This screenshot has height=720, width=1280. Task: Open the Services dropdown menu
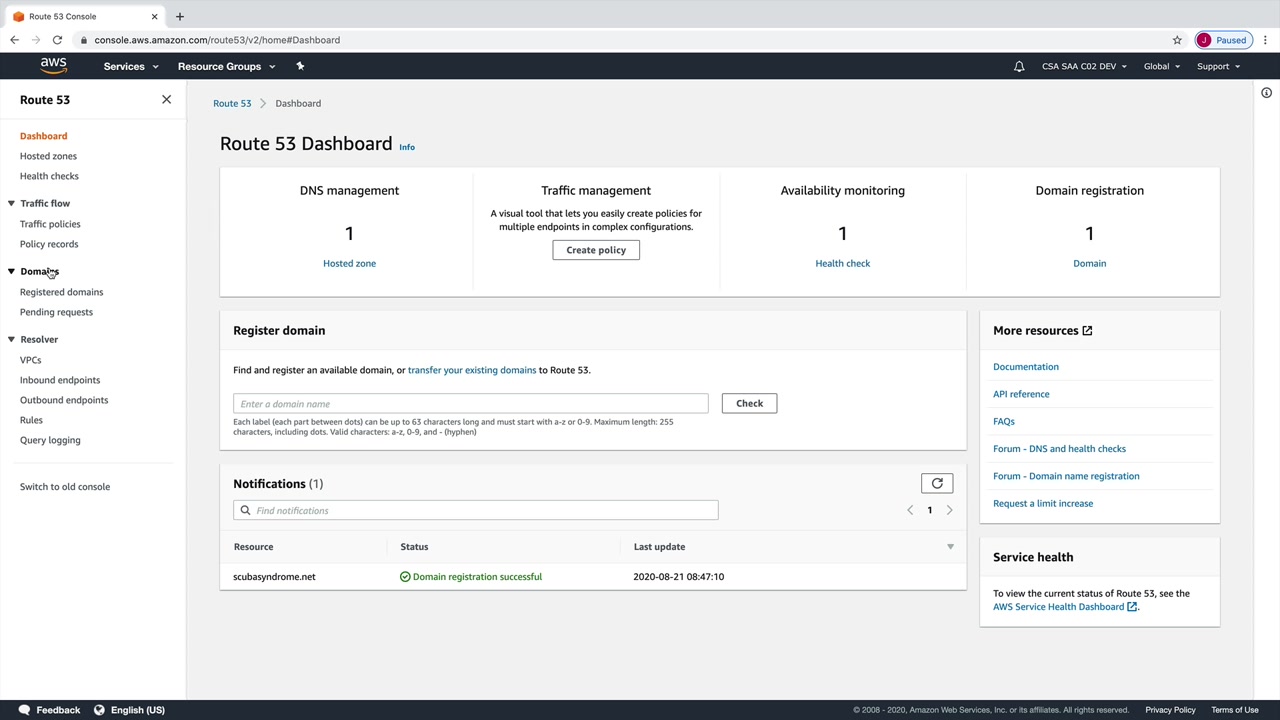(x=131, y=66)
